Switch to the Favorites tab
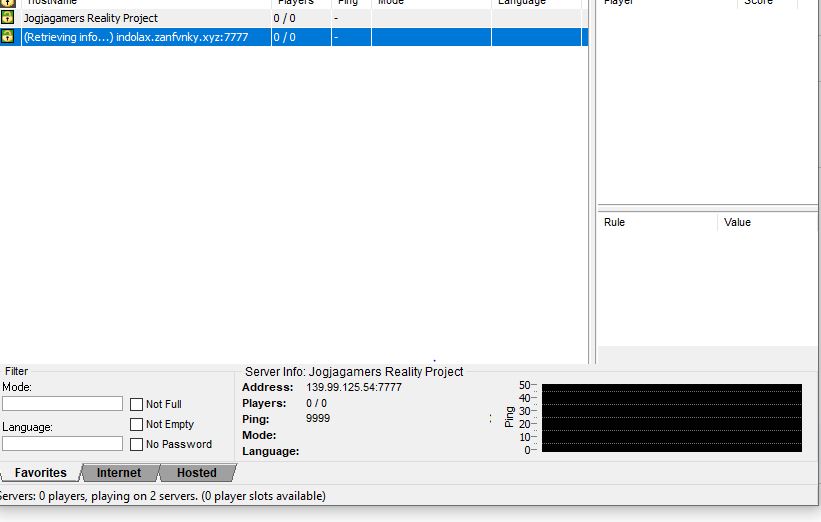 (x=41, y=473)
